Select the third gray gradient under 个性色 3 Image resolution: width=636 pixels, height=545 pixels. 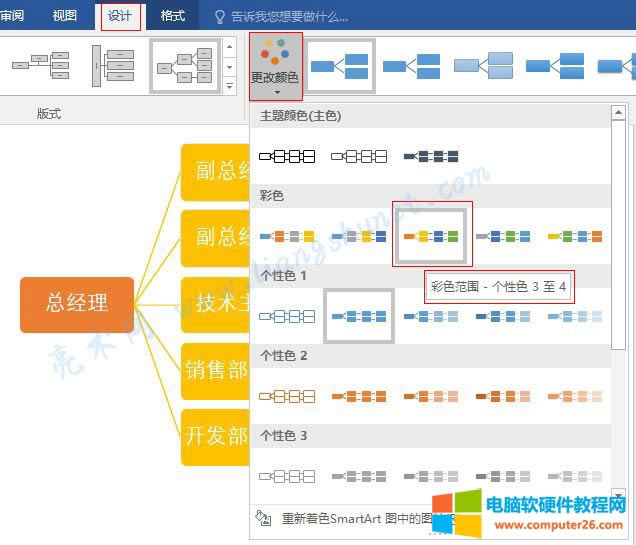pyautogui.click(x=431, y=476)
